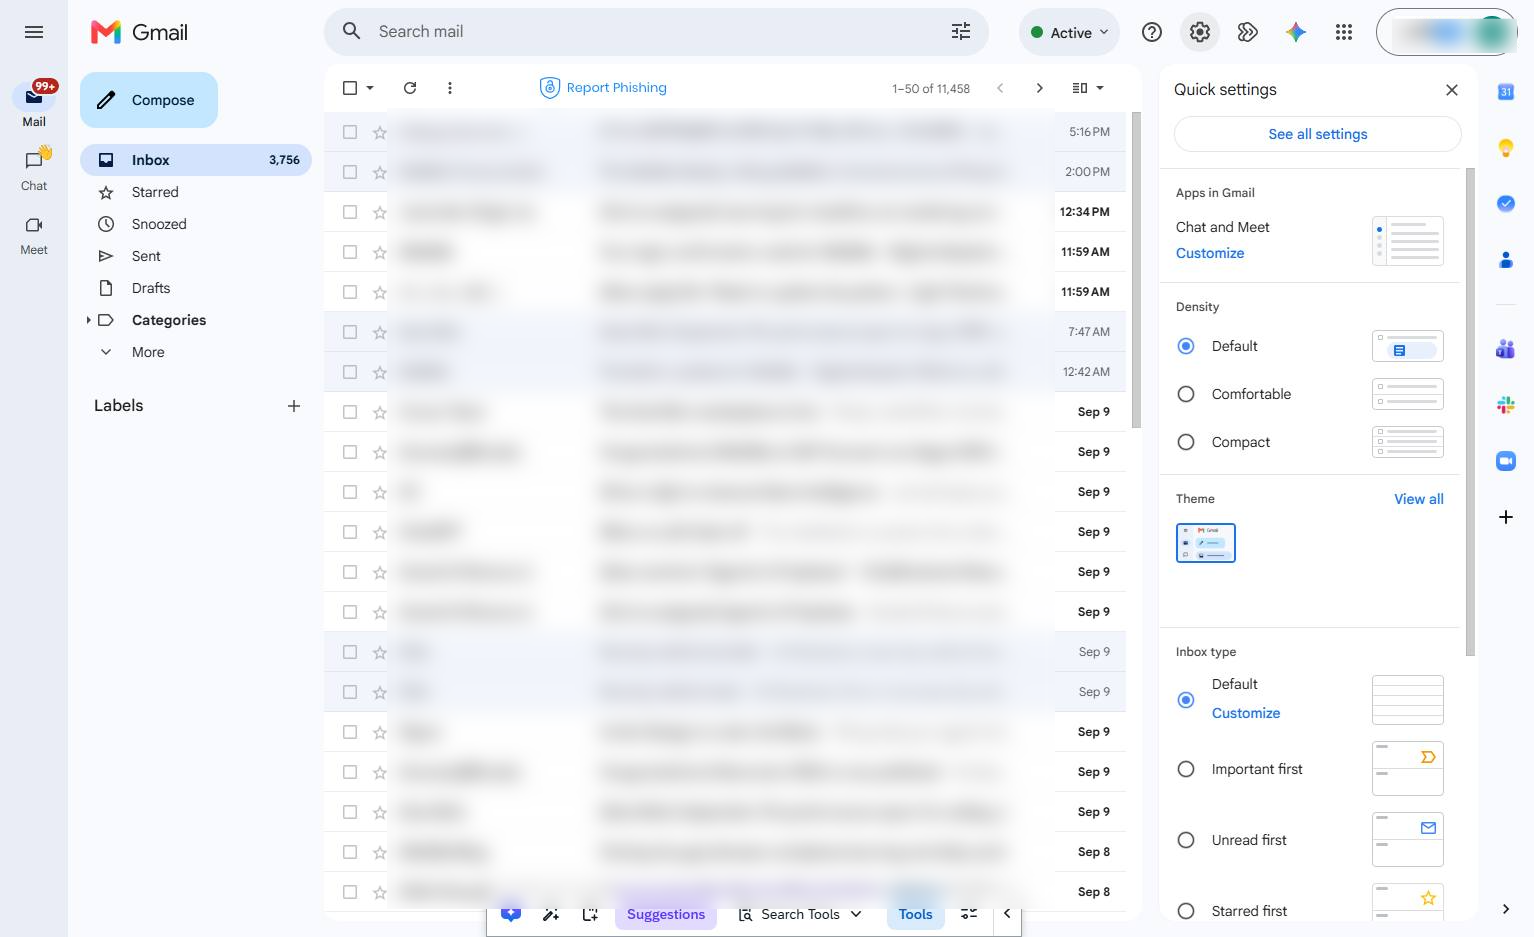
Task: Open Google Keep side panel icon
Action: (x=1506, y=148)
